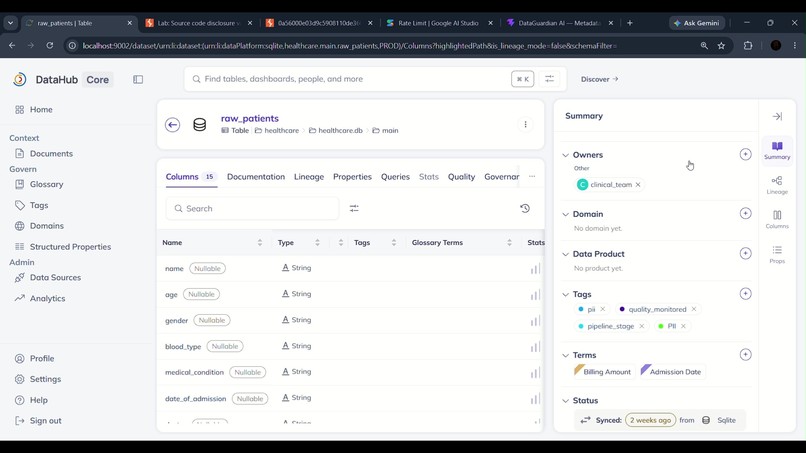
Task: Click Discover link in header
Action: pyautogui.click(x=599, y=79)
